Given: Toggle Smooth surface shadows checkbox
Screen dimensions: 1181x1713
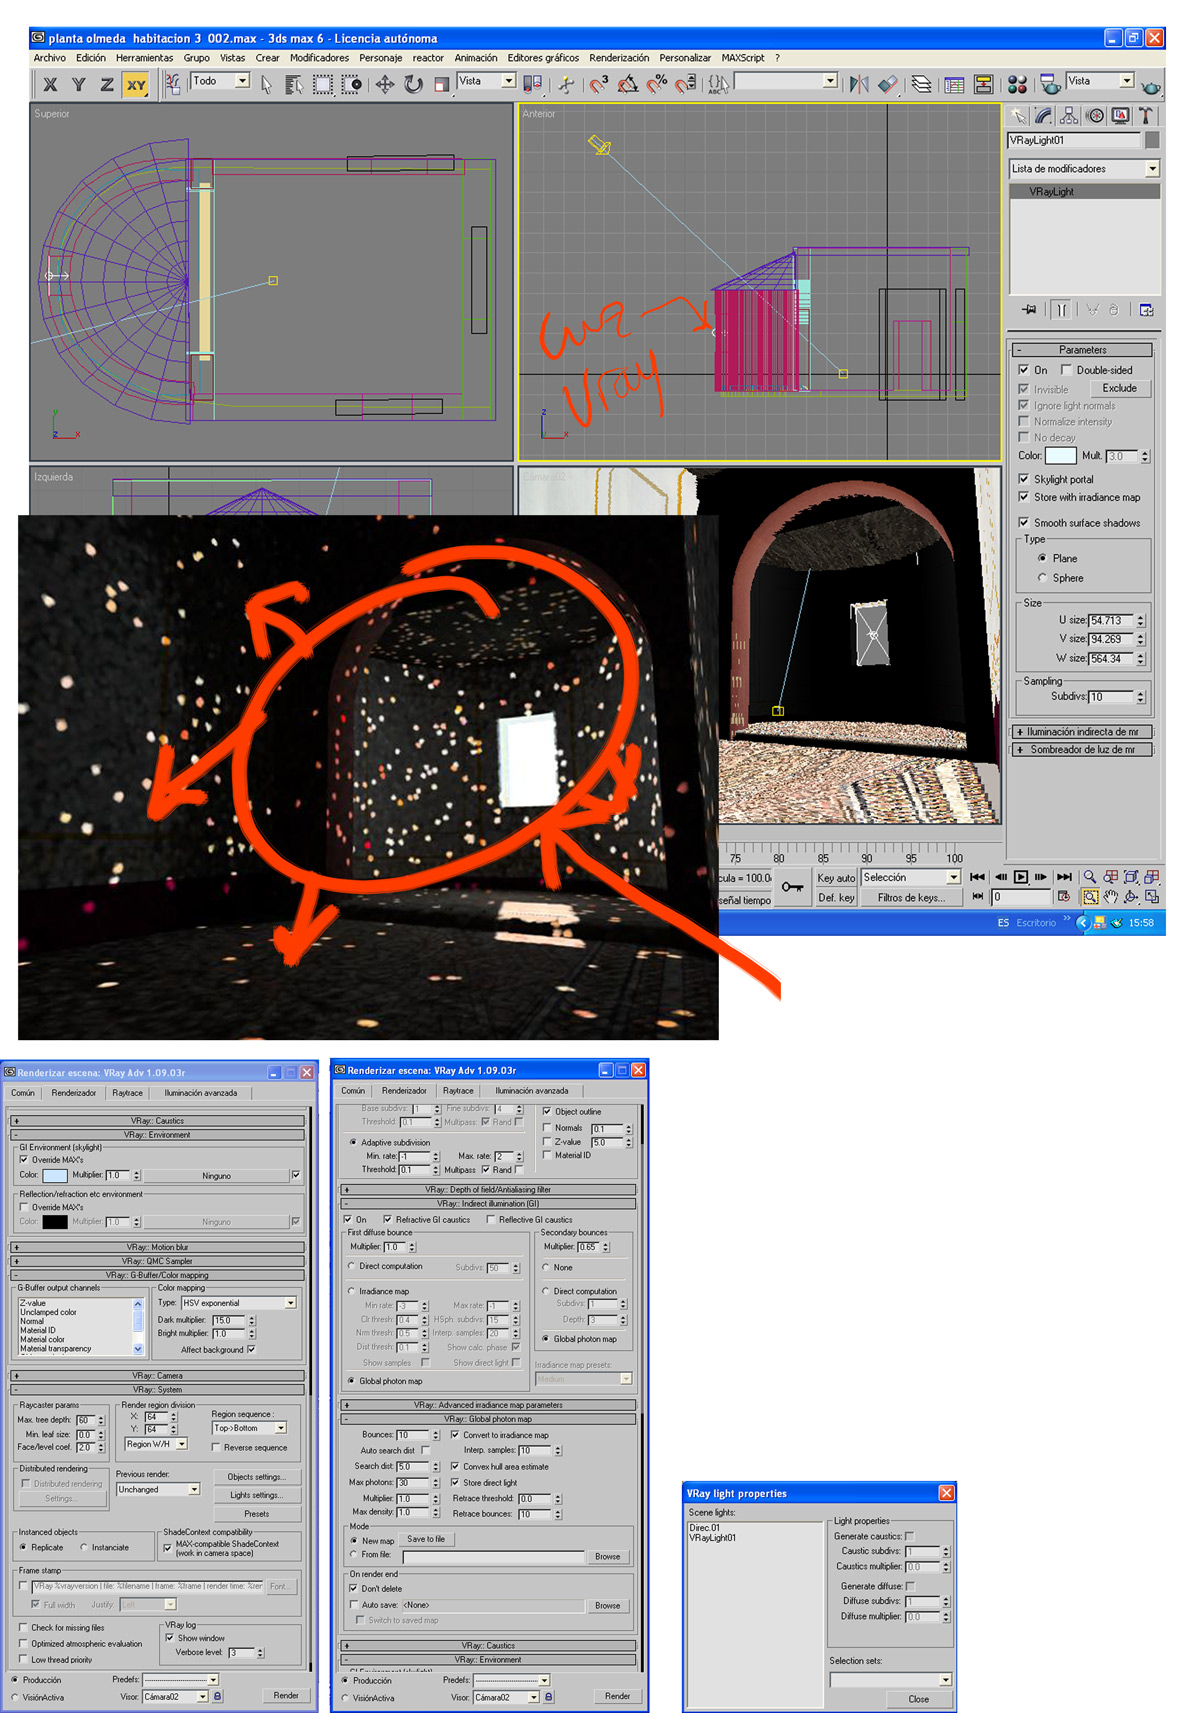Looking at the screenshot, I should click(x=1024, y=523).
